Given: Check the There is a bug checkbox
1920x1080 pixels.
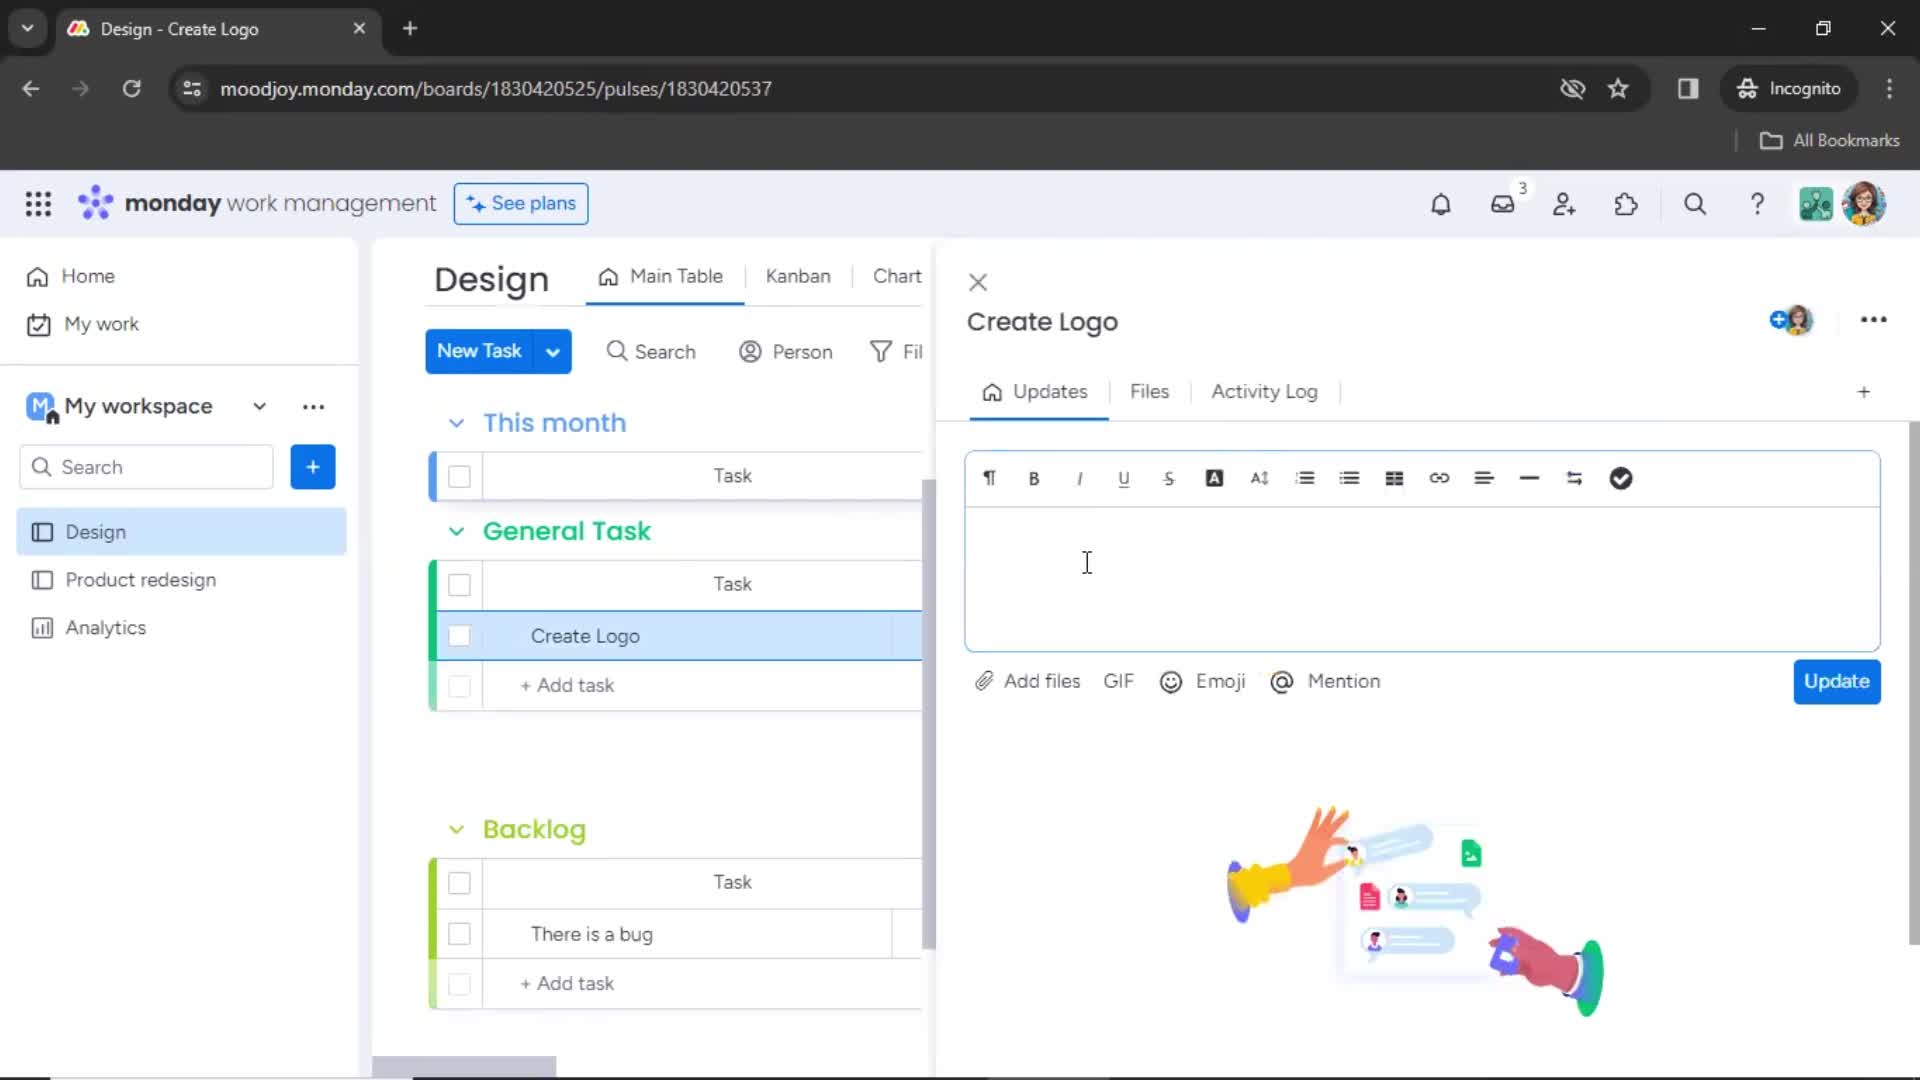Looking at the screenshot, I should (x=459, y=934).
